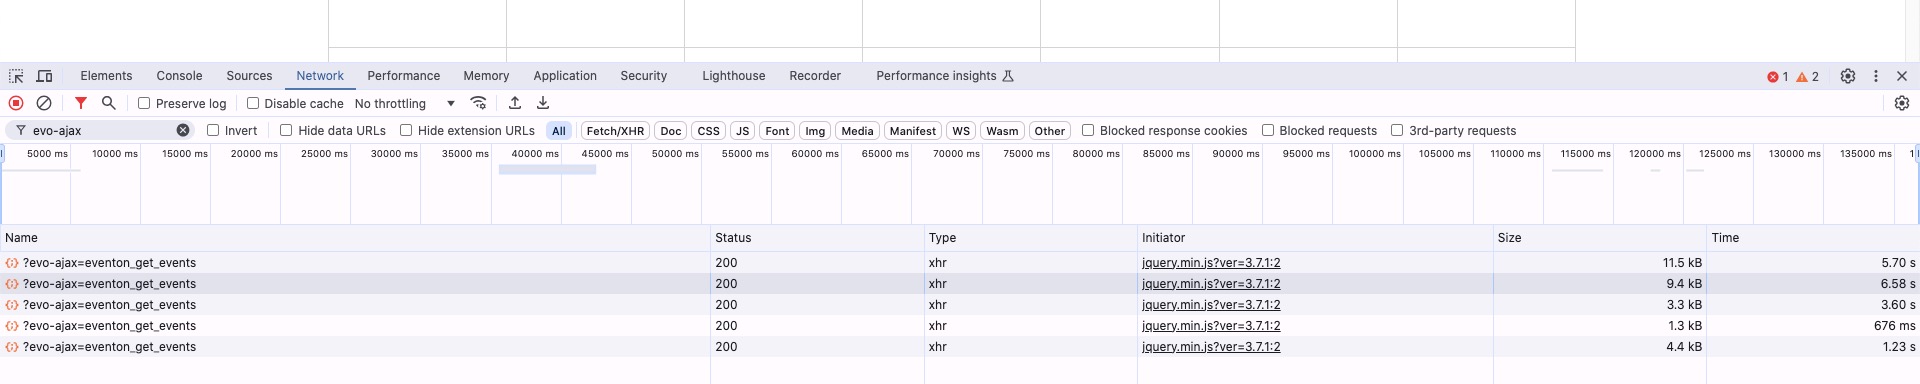
Task: Filter by Font requests
Action: click(777, 131)
